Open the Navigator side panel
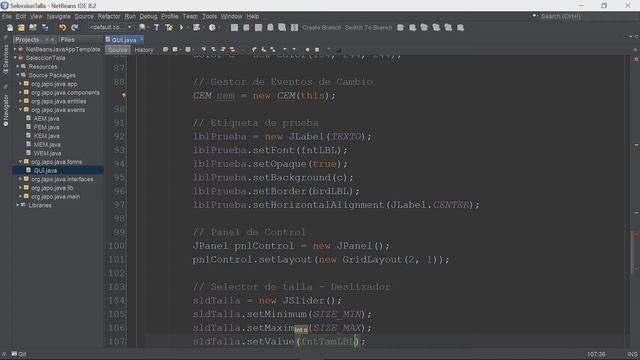This screenshot has height=360, width=640. pyautogui.click(x=6, y=109)
